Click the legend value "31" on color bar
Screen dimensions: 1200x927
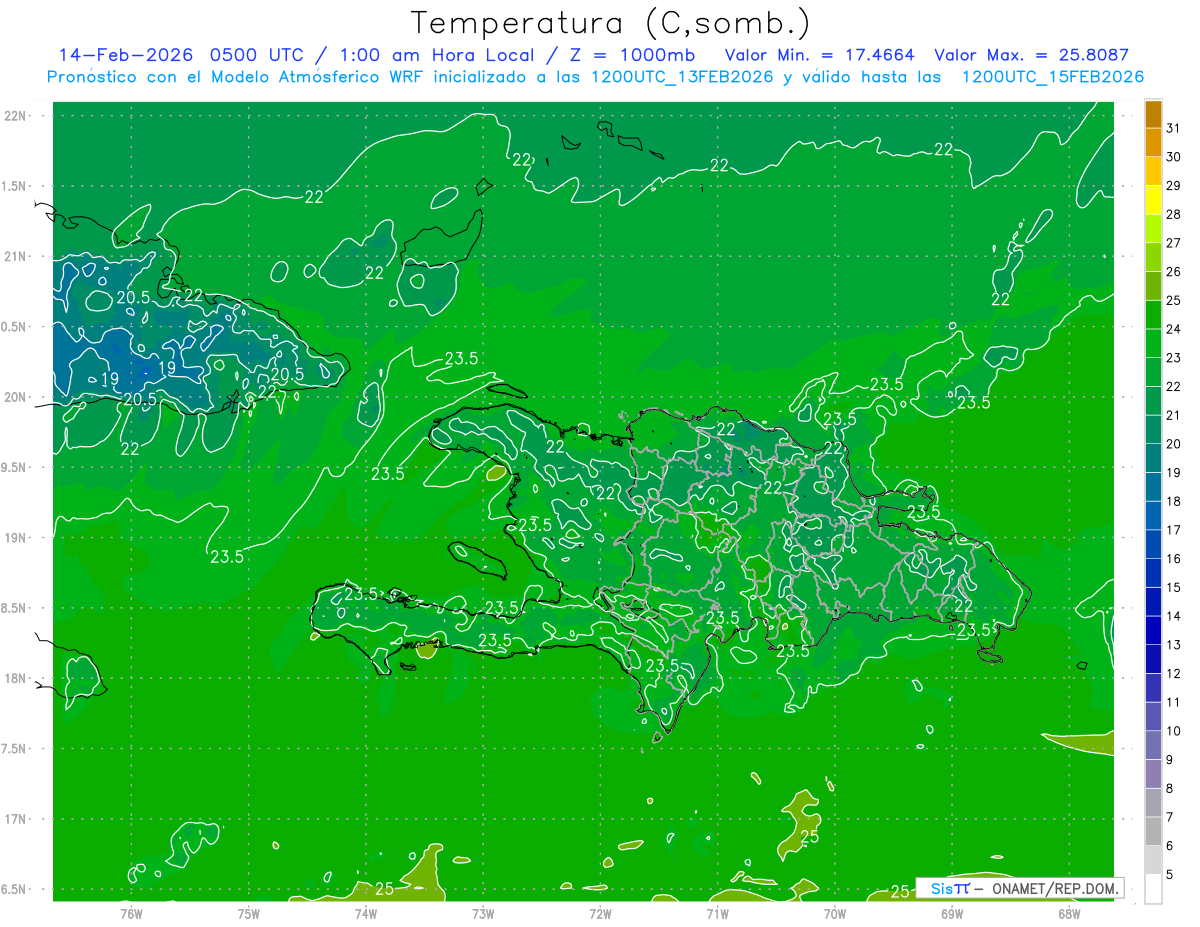click(x=1174, y=128)
